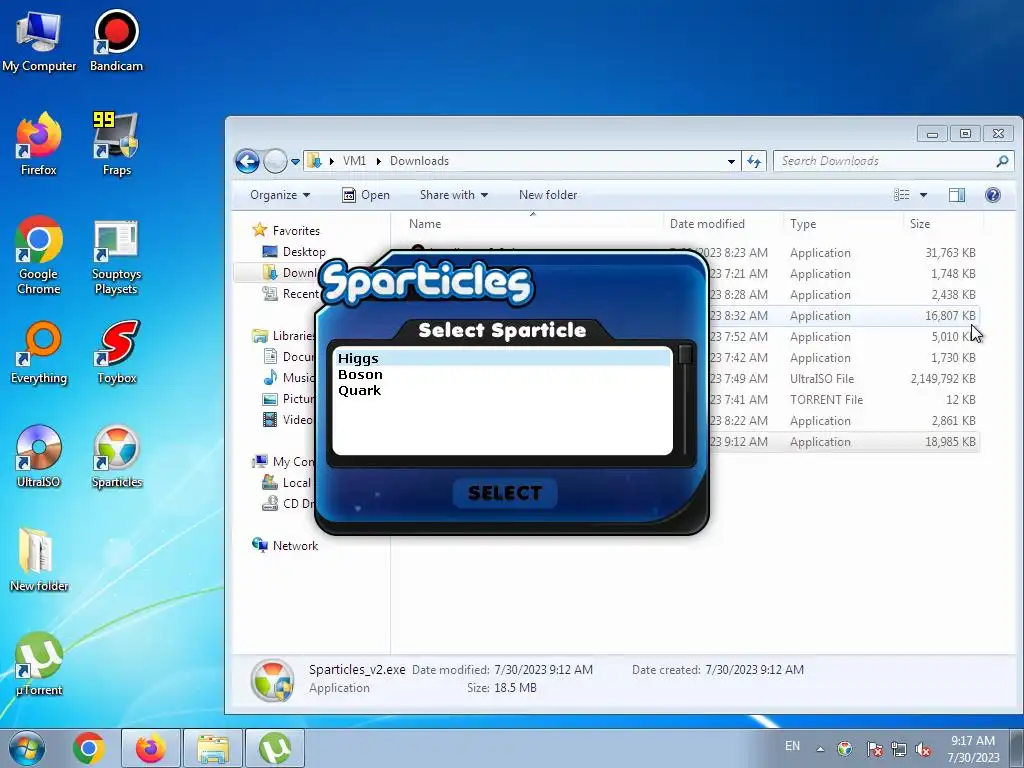The image size is (1024, 768).
Task: Click New folder in toolbar
Action: tap(548, 195)
